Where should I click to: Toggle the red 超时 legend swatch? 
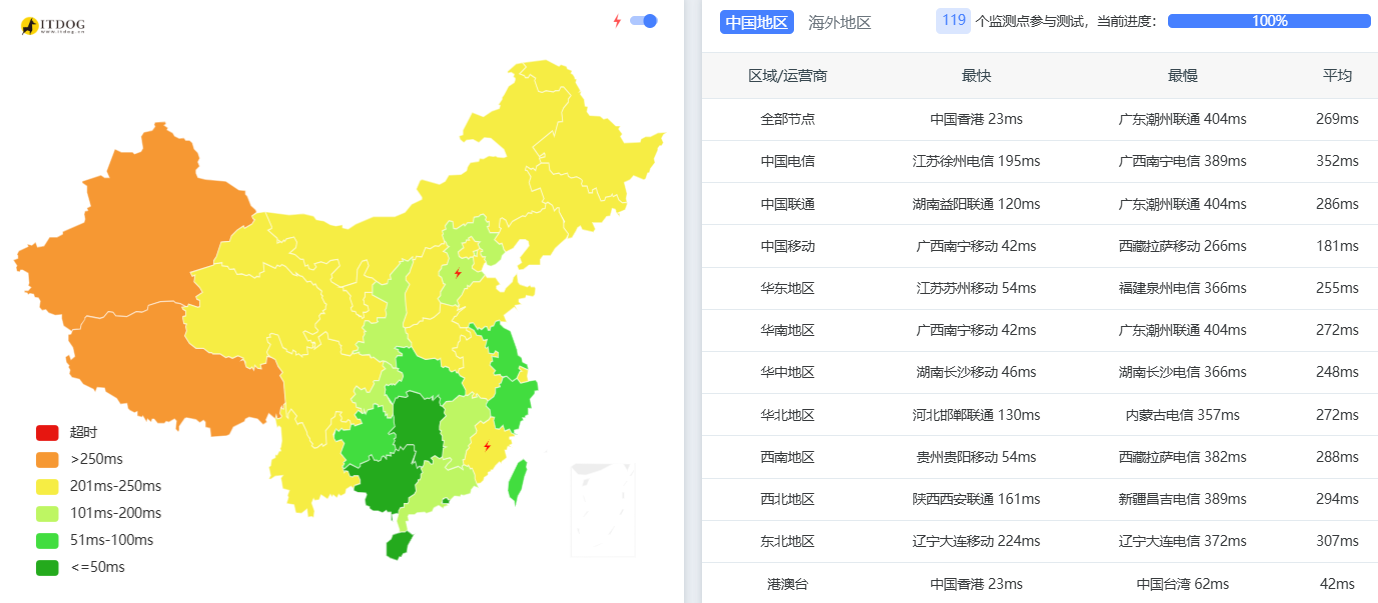47,433
